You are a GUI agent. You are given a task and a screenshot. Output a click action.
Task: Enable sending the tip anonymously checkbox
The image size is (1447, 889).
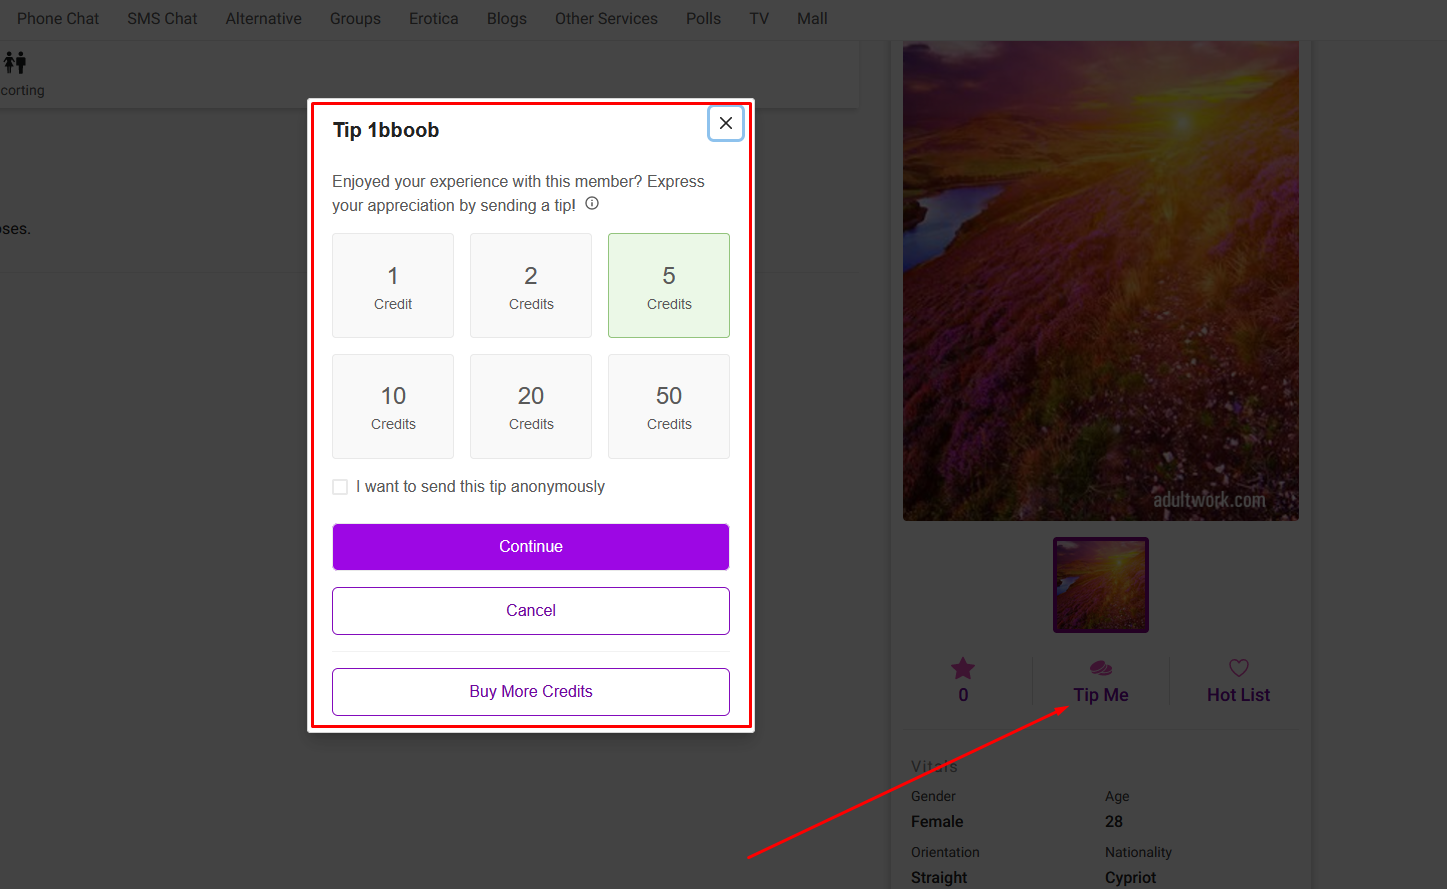click(340, 487)
